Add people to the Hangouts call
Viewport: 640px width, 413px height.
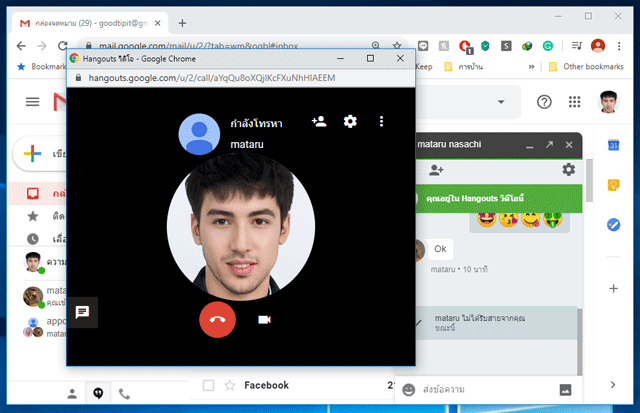319,121
